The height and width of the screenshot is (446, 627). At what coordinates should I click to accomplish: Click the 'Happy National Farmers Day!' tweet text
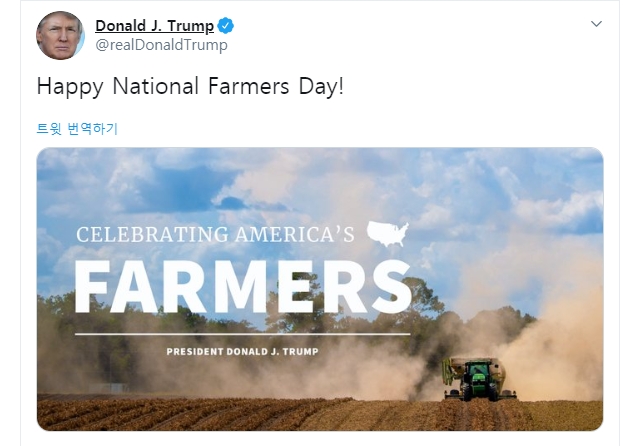[190, 86]
